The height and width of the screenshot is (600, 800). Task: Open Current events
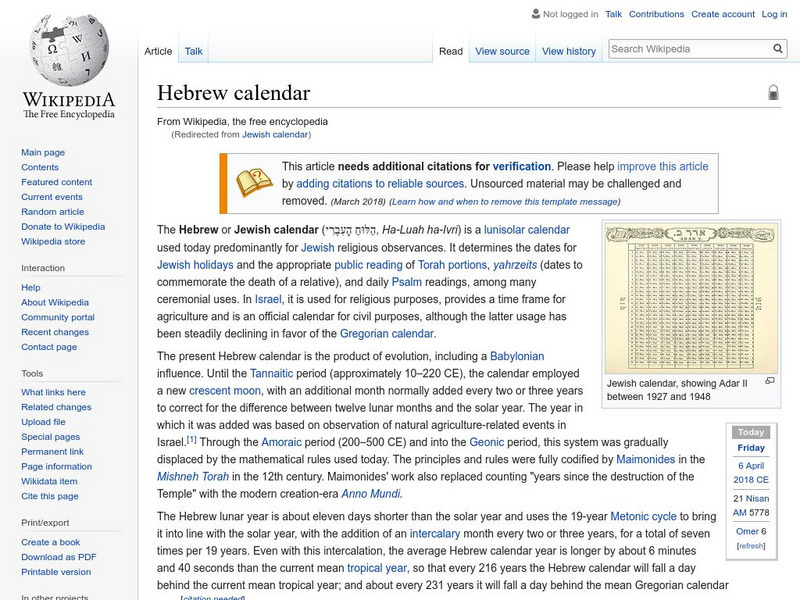click(x=52, y=196)
